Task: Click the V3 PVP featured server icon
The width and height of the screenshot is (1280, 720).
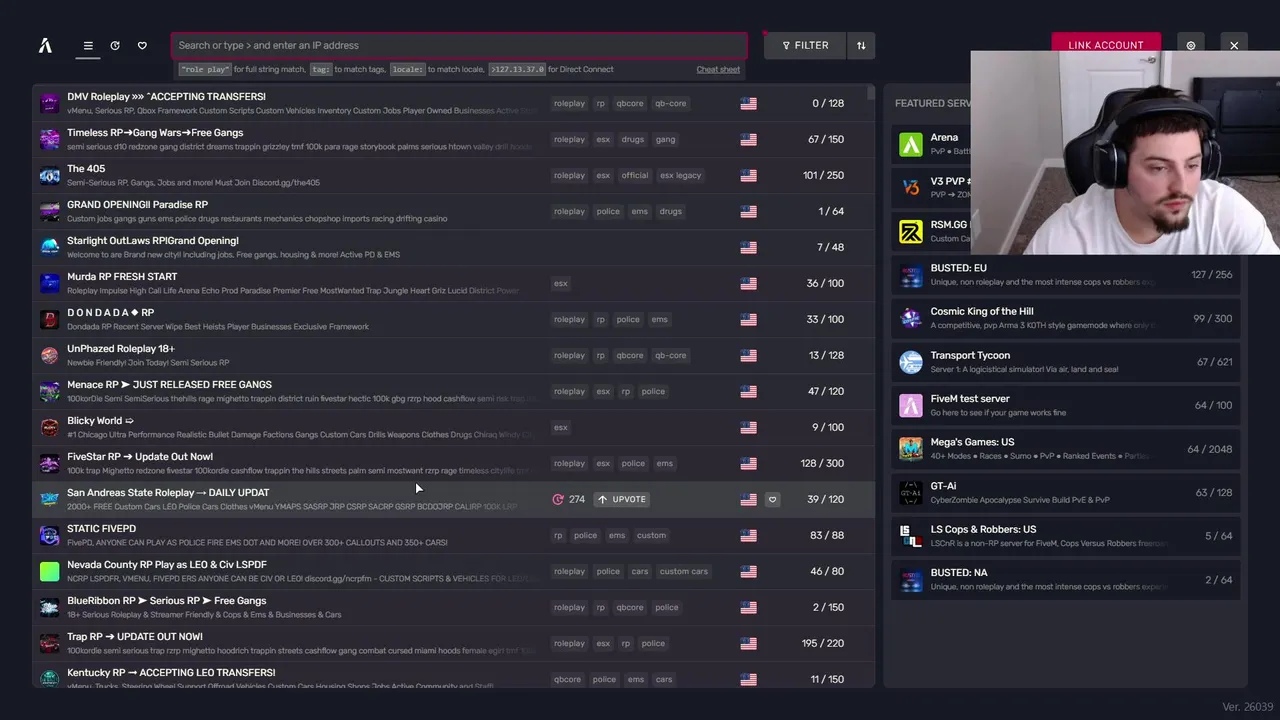Action: (x=910, y=188)
